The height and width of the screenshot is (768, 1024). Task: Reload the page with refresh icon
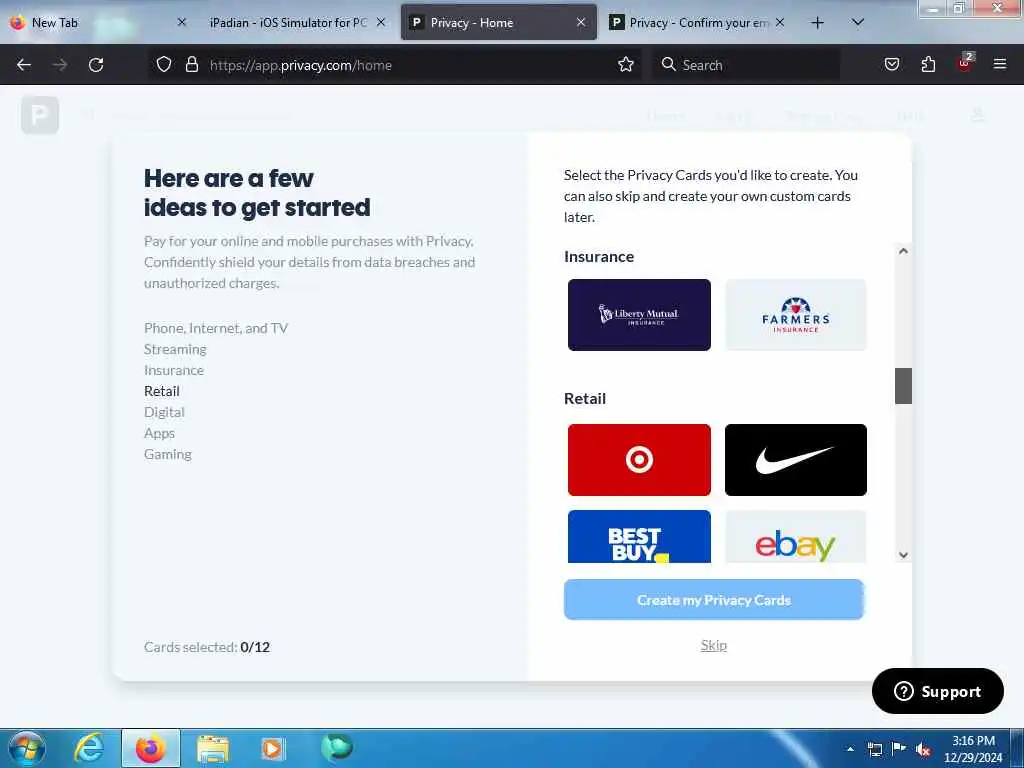coord(96,65)
